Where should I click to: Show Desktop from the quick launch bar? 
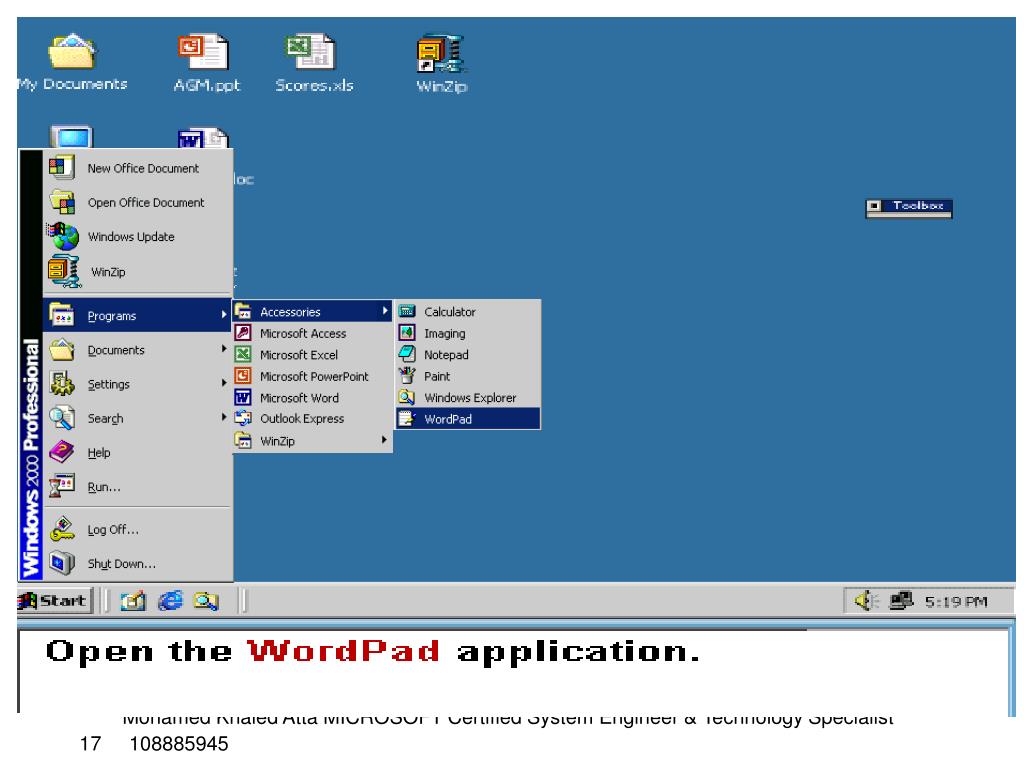pyautogui.click(x=133, y=601)
